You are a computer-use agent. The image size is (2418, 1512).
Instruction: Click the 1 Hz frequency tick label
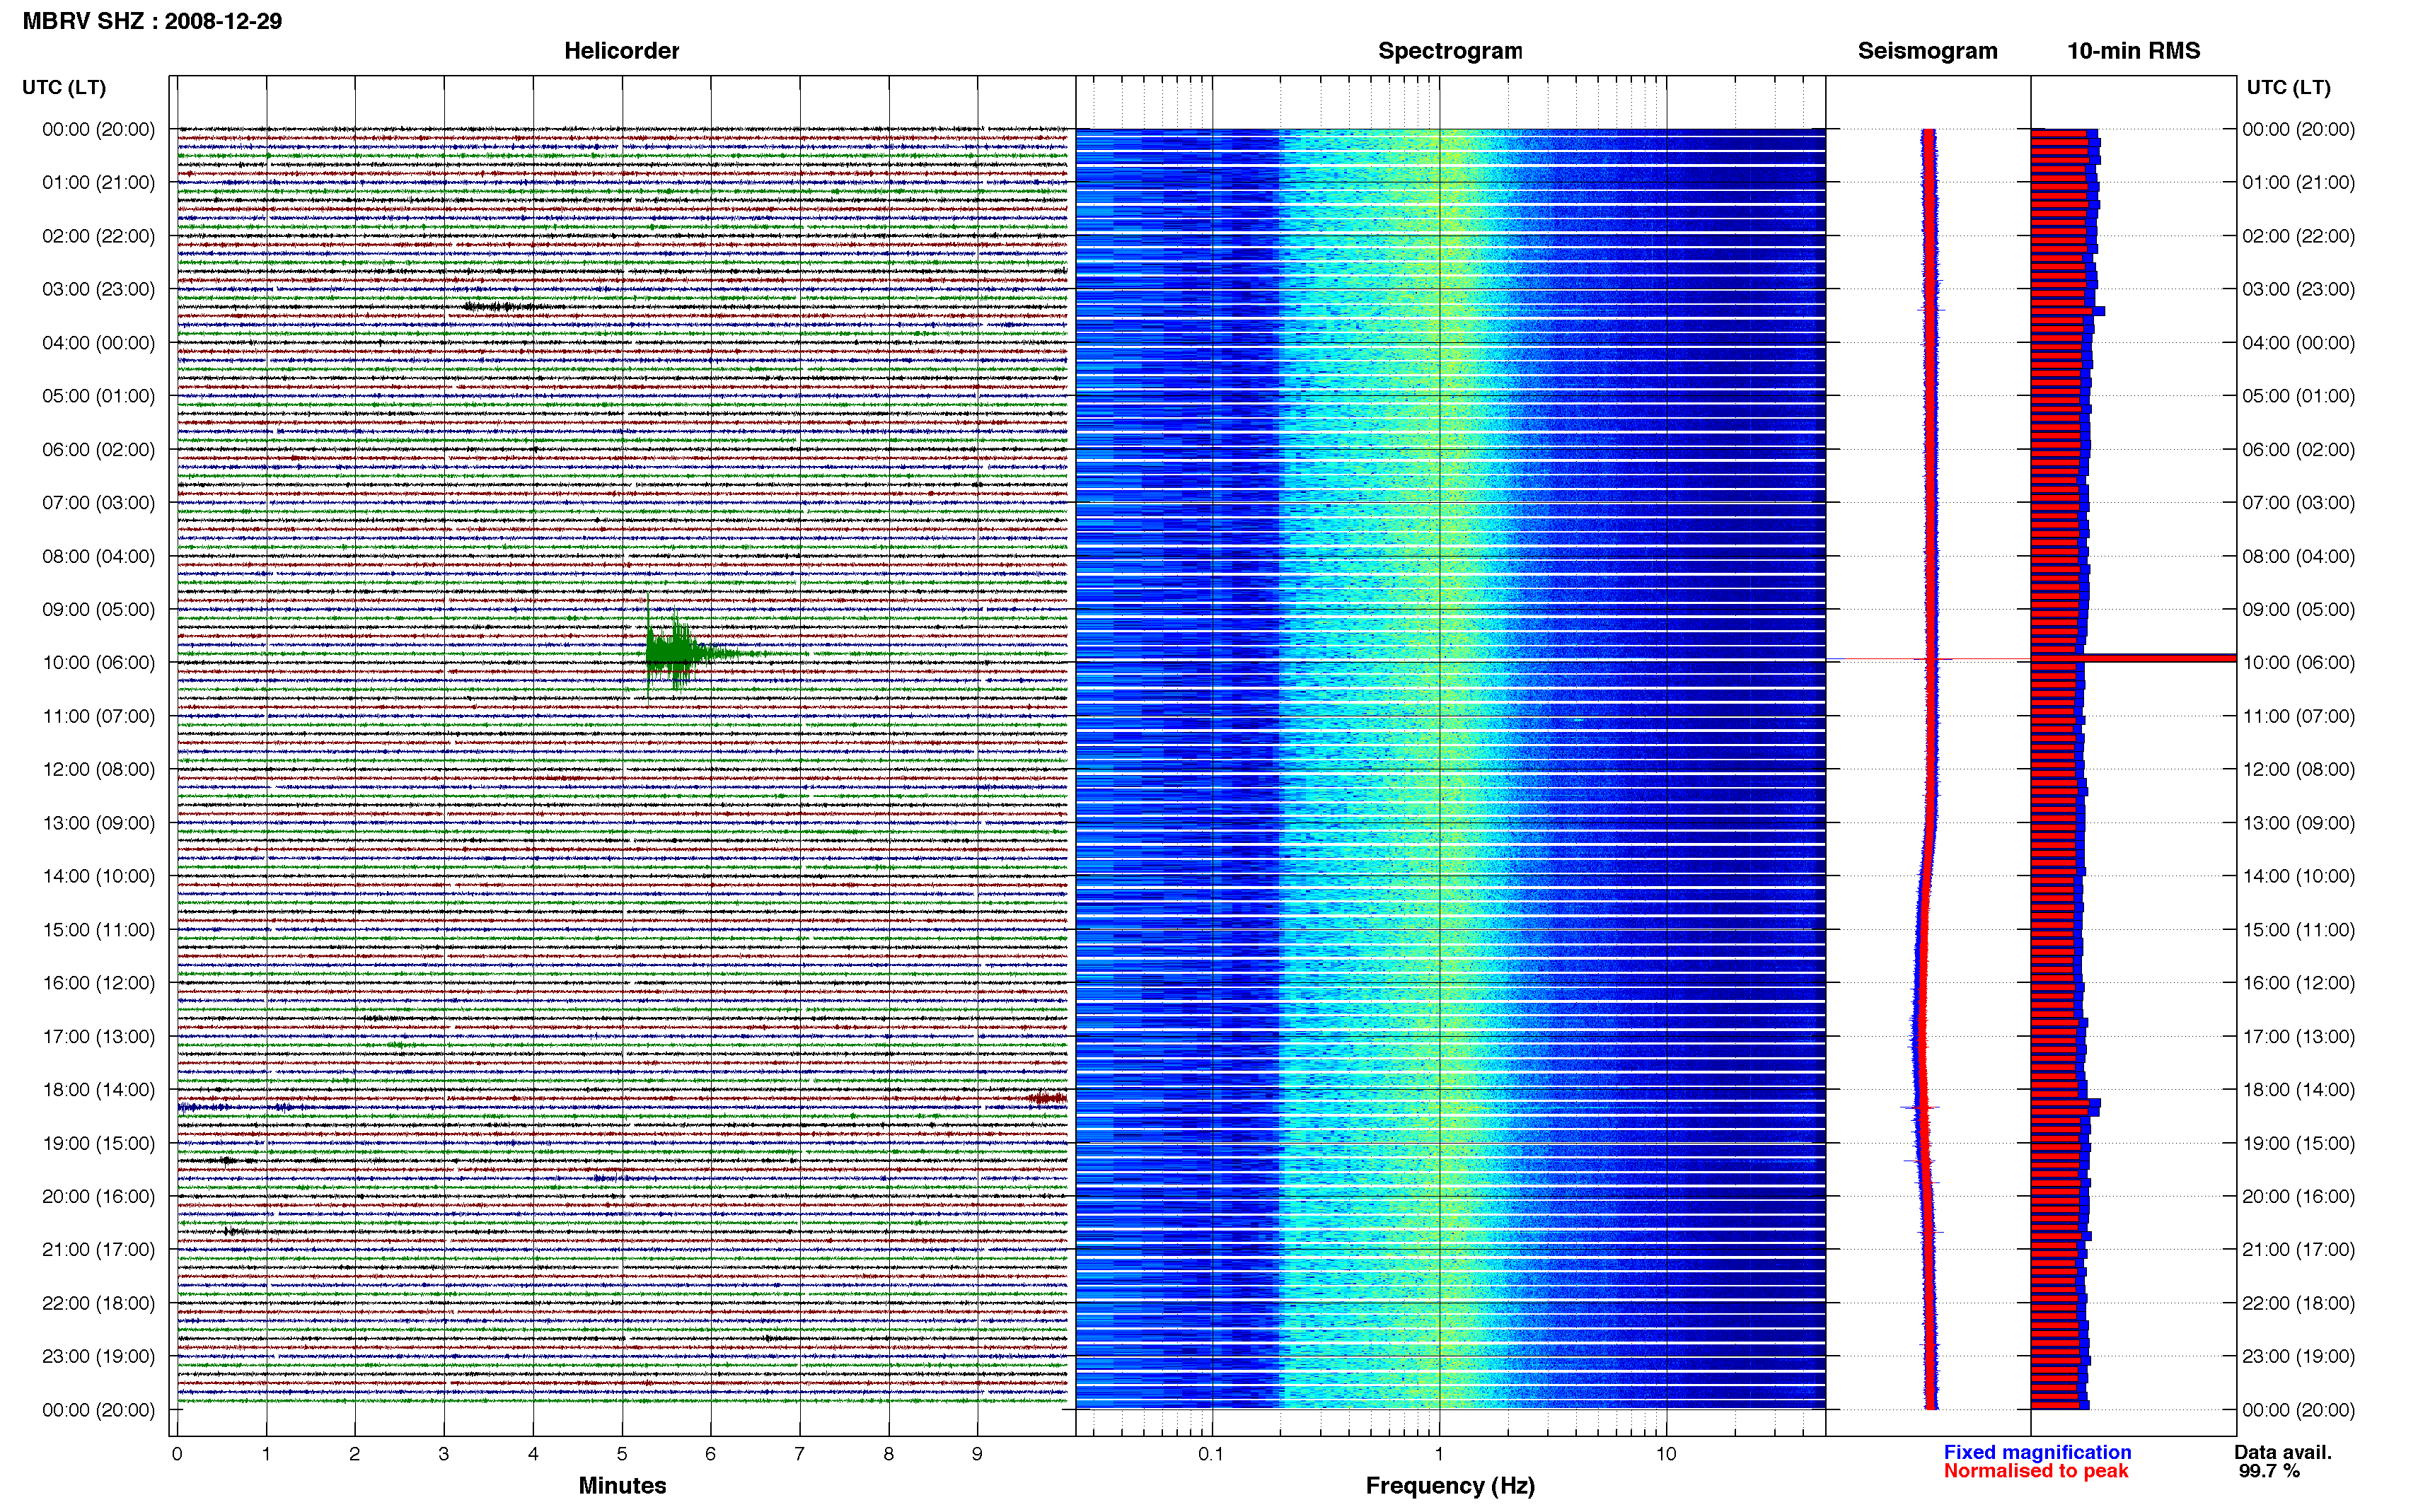pyautogui.click(x=1439, y=1454)
